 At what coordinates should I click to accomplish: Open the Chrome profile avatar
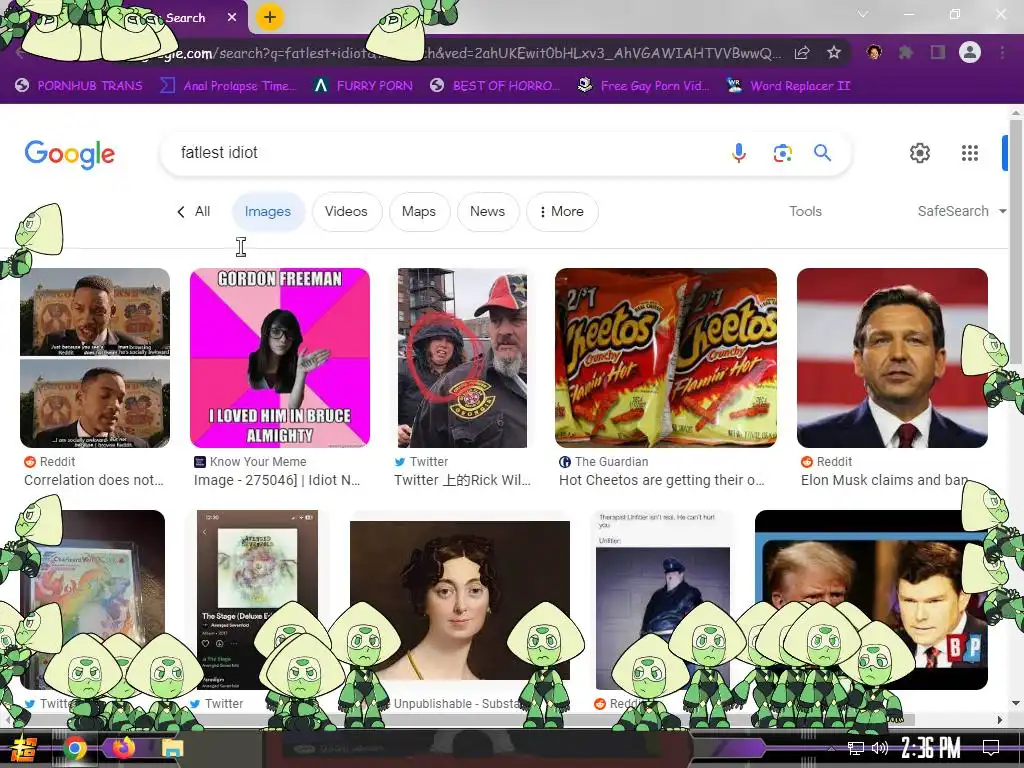tap(970, 52)
